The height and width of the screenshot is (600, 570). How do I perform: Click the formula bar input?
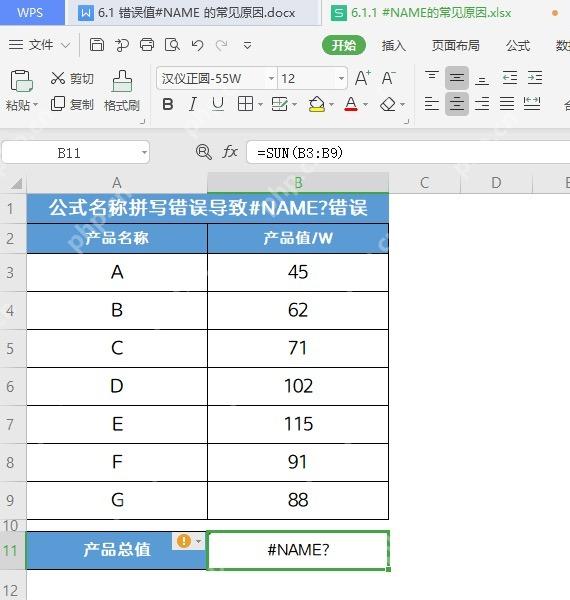click(x=408, y=152)
